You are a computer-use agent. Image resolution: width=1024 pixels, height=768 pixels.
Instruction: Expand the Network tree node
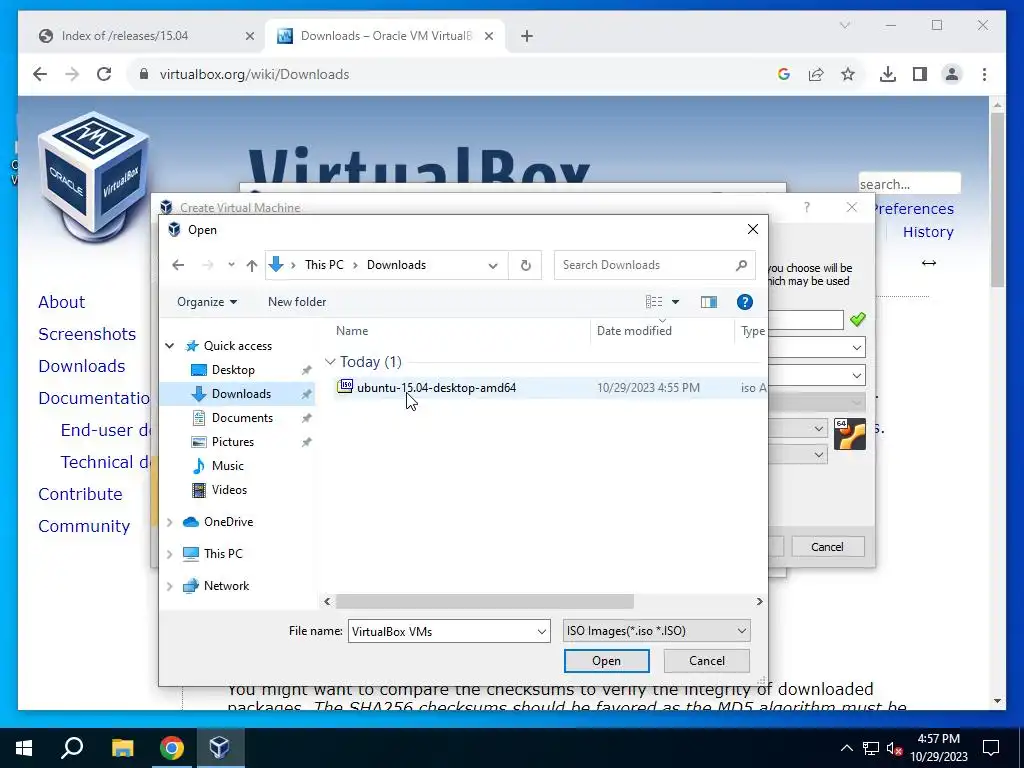pos(170,586)
